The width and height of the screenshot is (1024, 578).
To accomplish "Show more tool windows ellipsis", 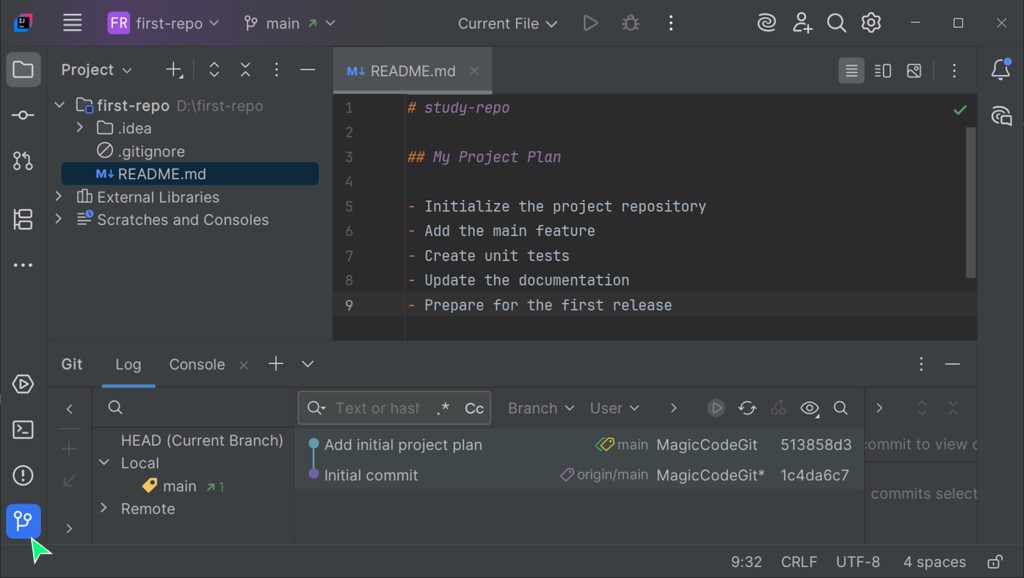I will [23, 265].
